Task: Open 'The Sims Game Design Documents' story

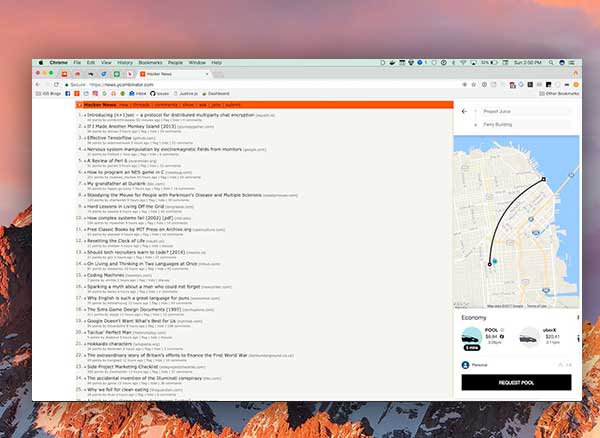Action: [134, 309]
